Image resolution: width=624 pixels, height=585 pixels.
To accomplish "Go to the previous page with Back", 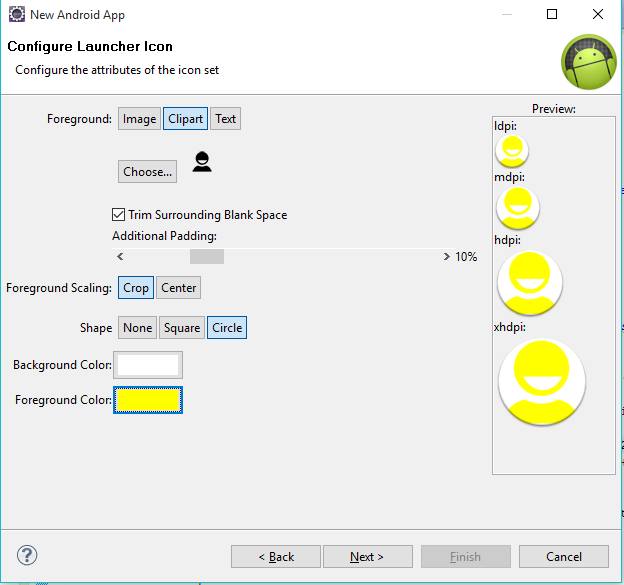I will tap(276, 556).
